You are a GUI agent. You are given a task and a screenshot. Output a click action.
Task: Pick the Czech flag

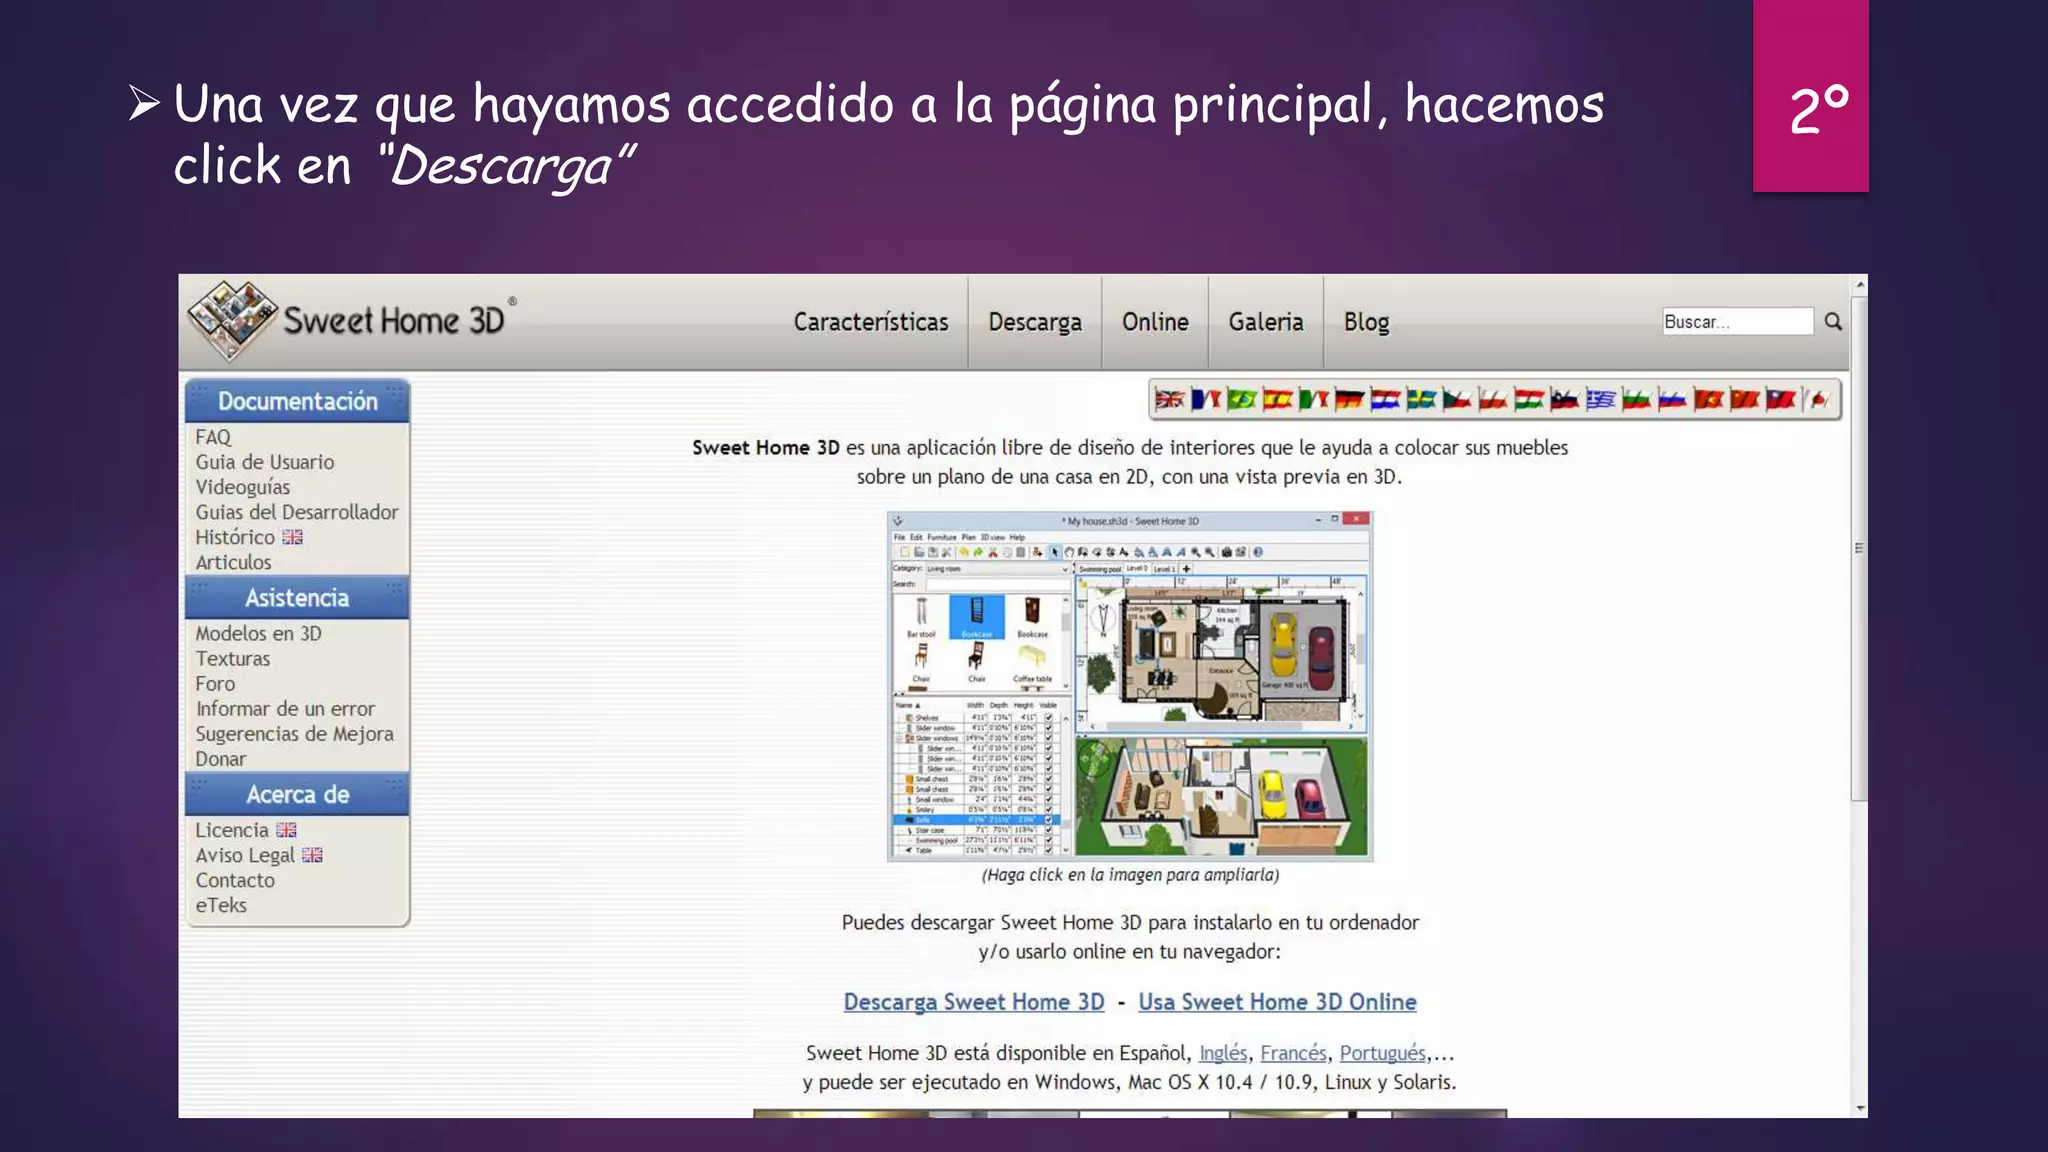(1457, 400)
